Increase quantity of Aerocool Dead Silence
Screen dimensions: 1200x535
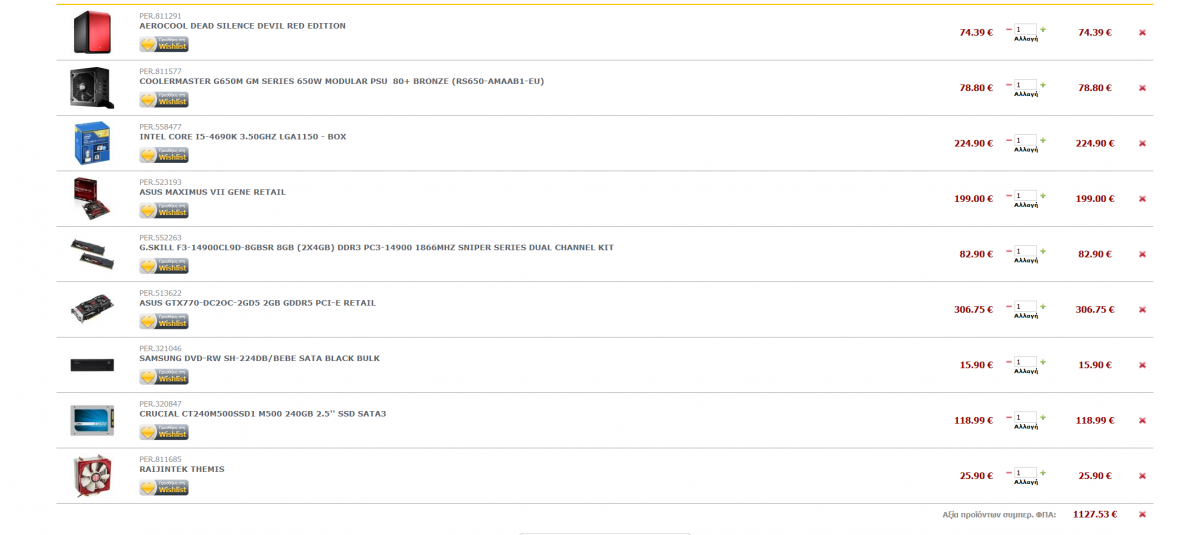tap(1043, 29)
